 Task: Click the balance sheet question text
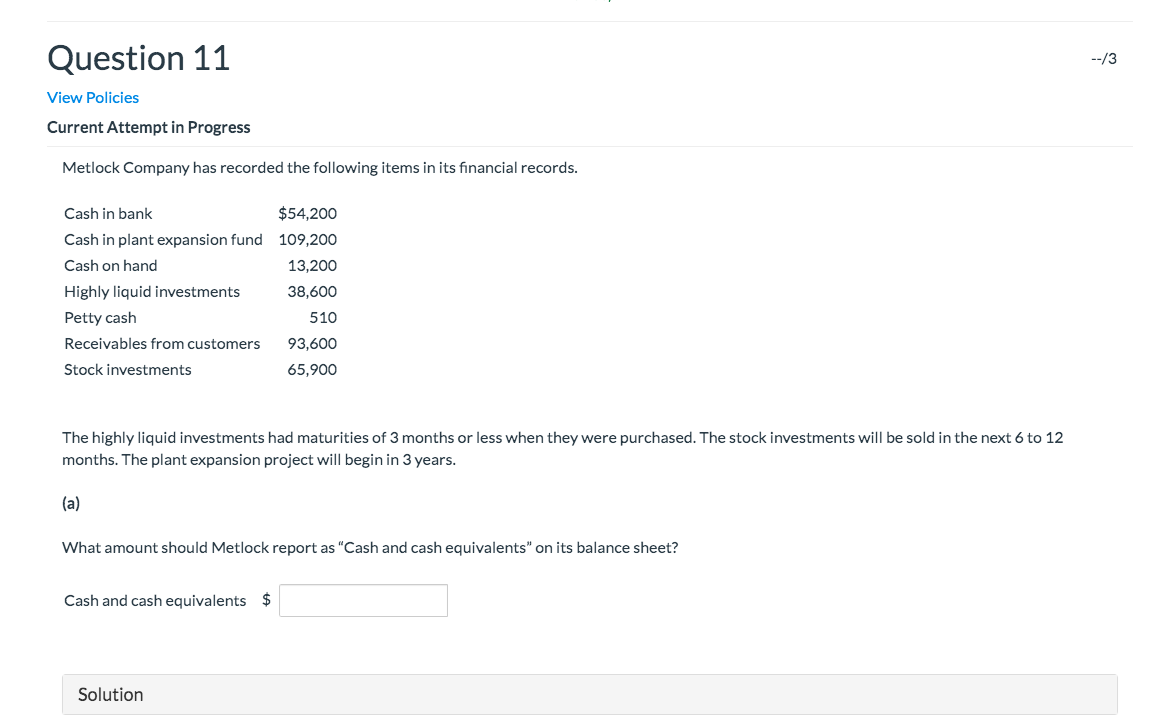click(x=369, y=547)
